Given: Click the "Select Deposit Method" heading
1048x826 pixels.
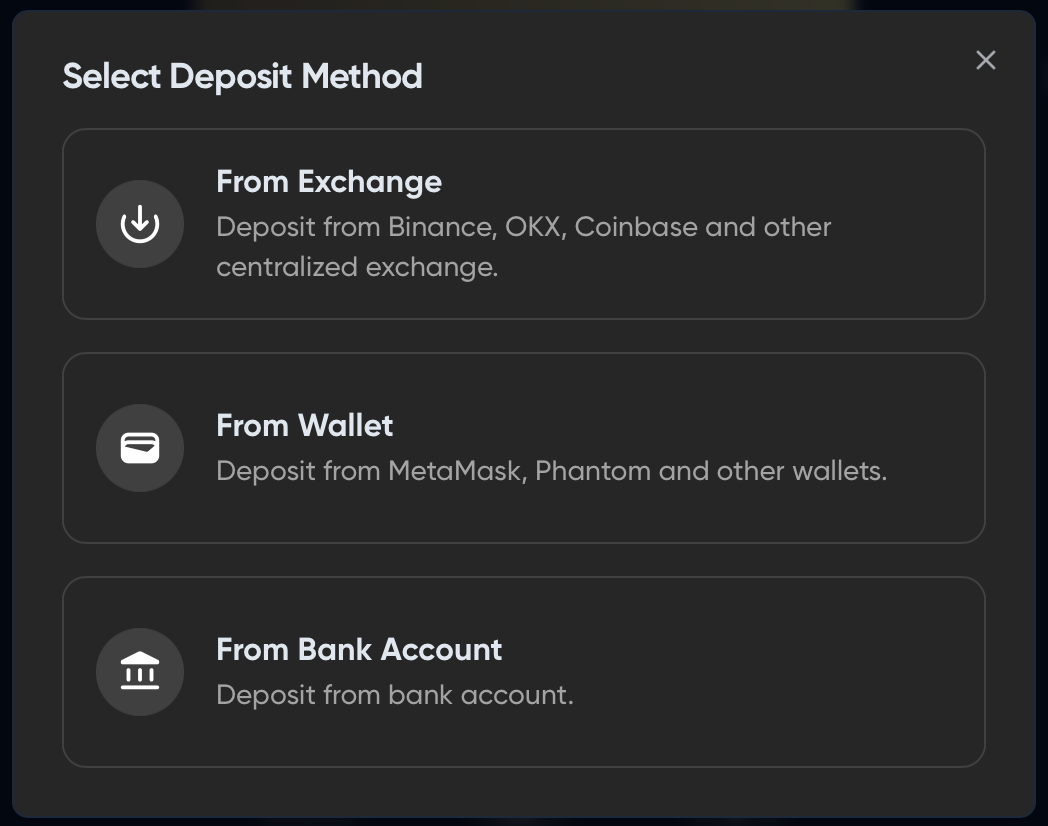Looking at the screenshot, I should (x=243, y=77).
